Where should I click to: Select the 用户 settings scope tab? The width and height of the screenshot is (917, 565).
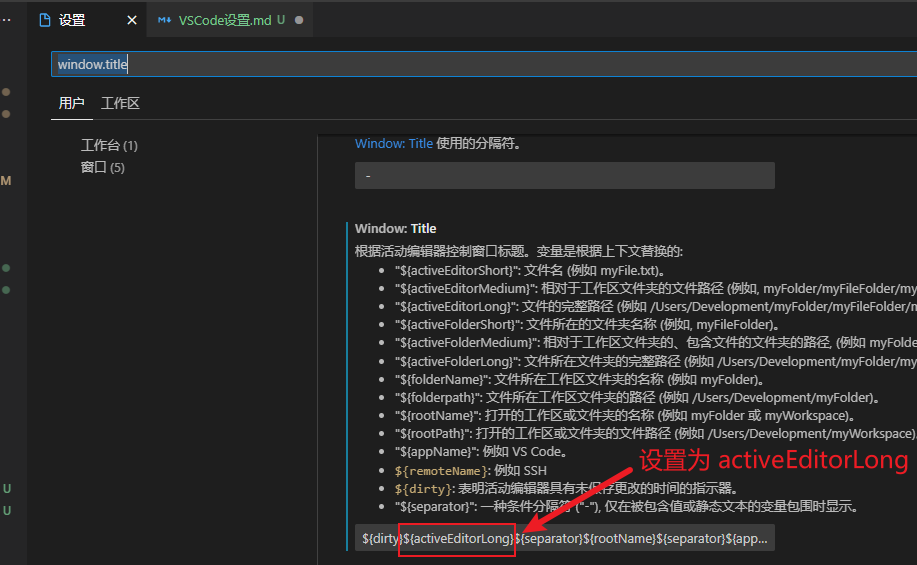pyautogui.click(x=71, y=103)
